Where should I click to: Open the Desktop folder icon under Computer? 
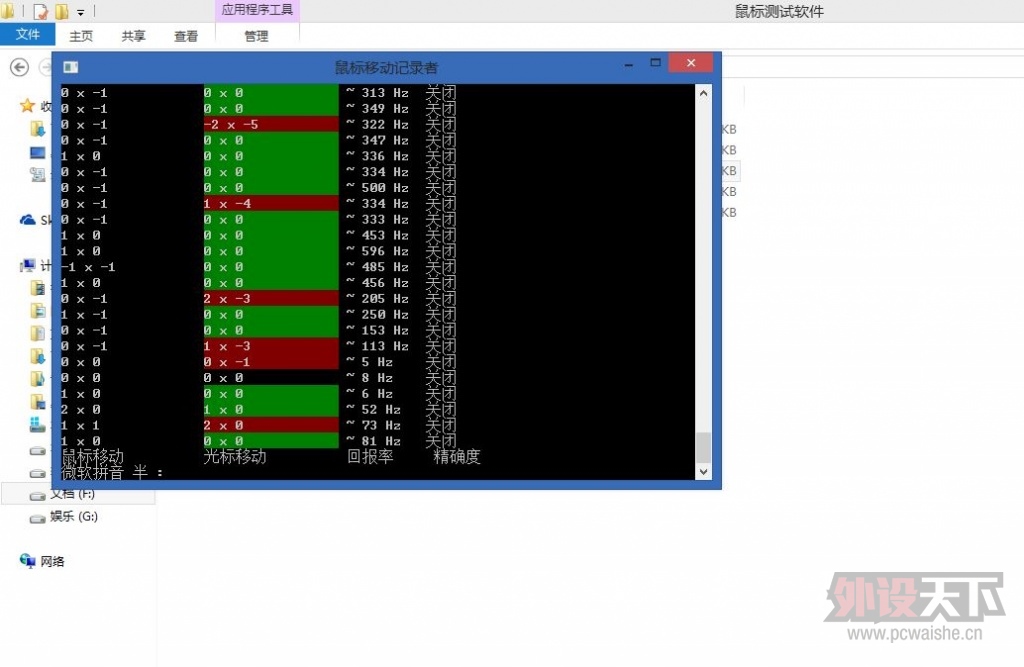coord(38,401)
